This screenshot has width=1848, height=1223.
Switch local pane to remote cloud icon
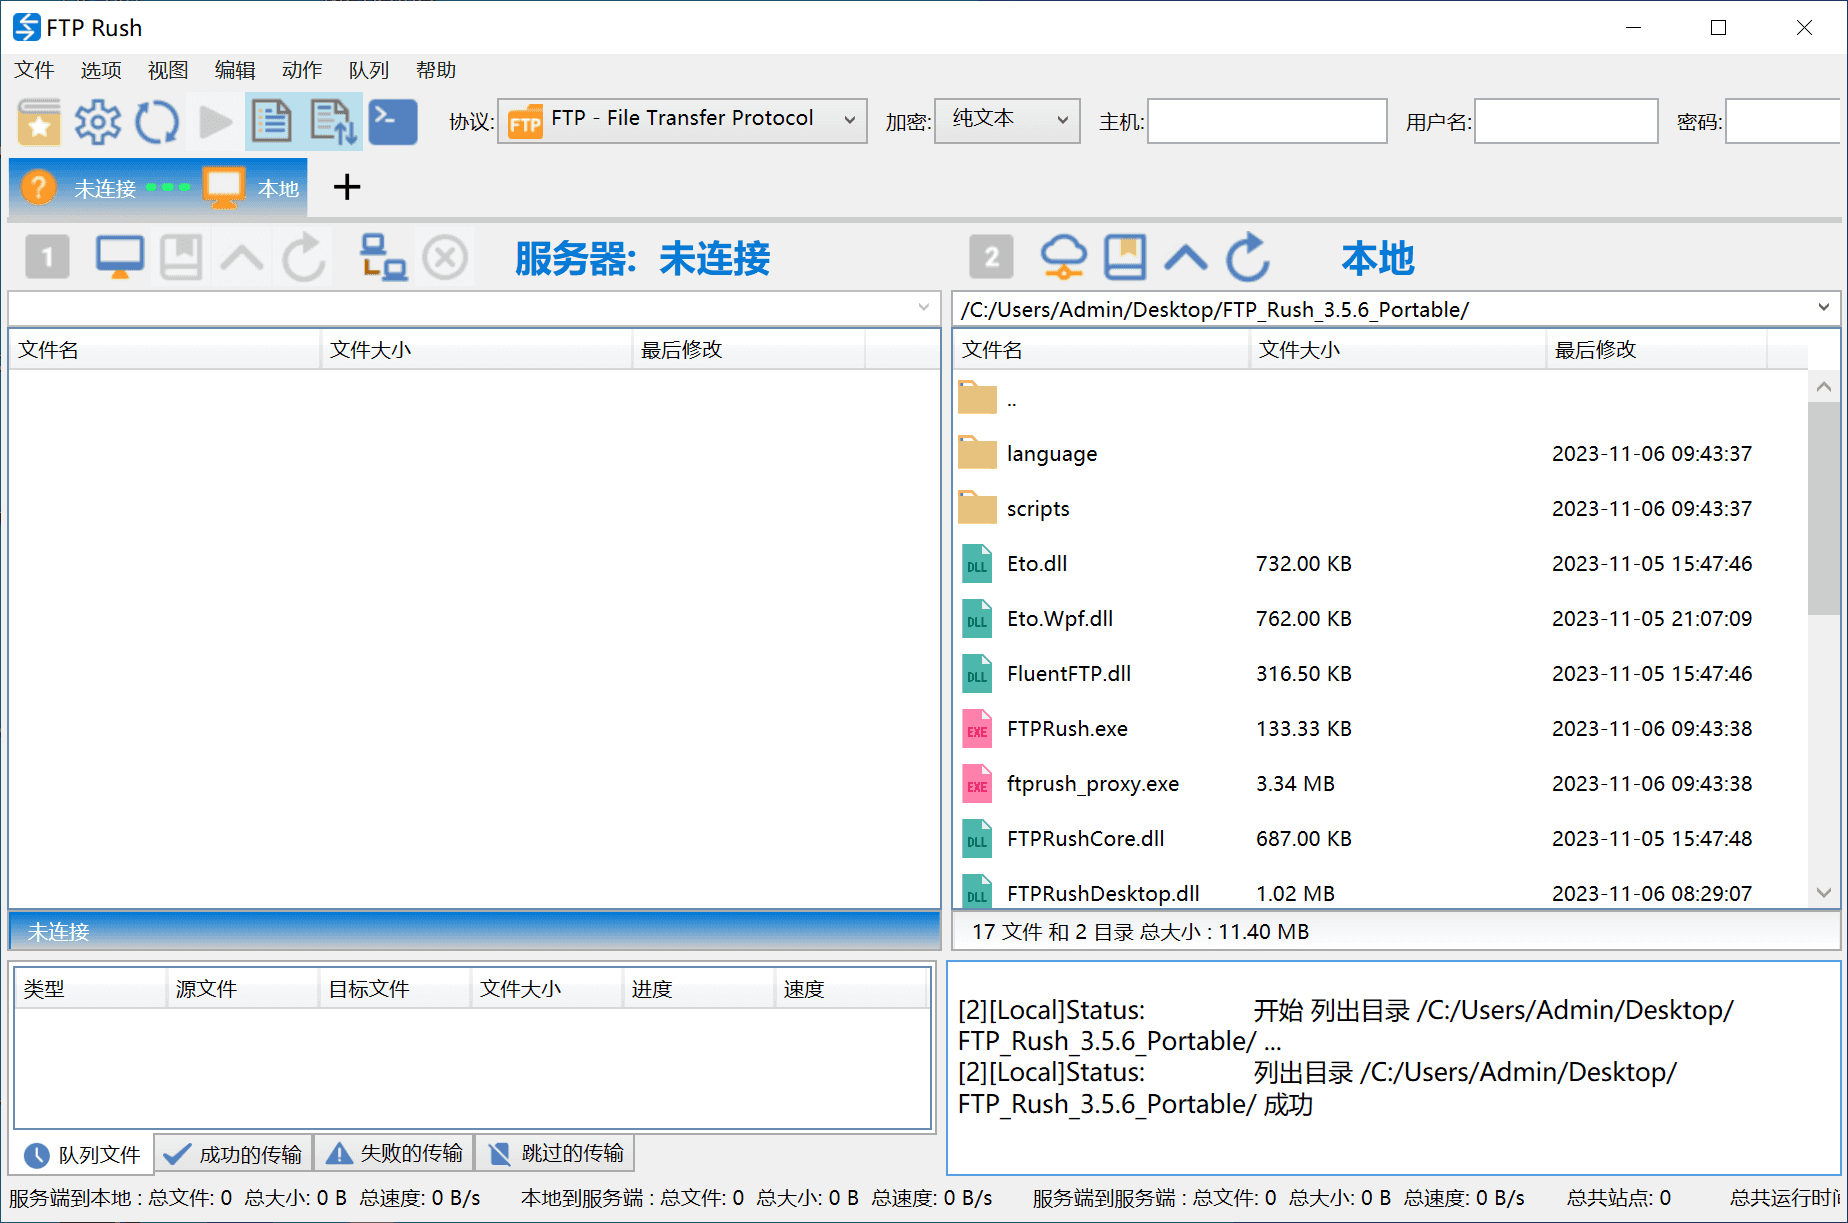click(1064, 258)
